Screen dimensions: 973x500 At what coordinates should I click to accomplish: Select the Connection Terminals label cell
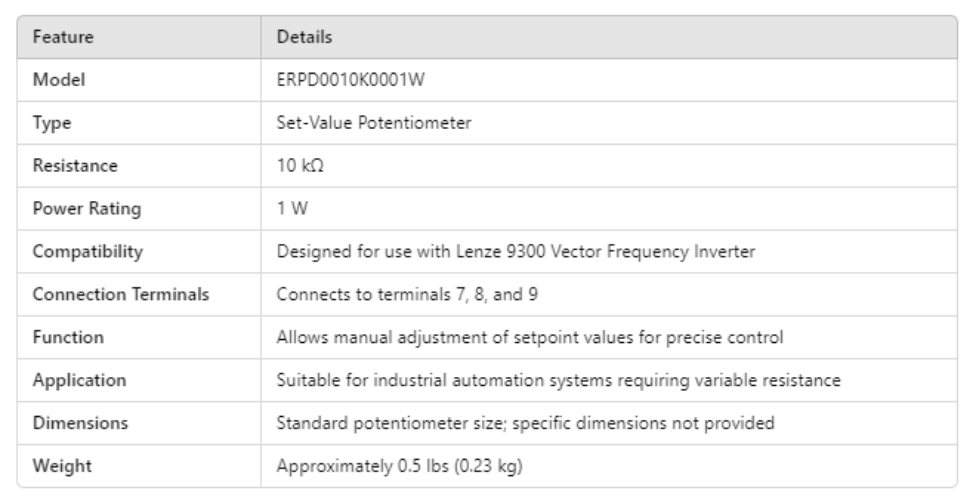click(121, 295)
